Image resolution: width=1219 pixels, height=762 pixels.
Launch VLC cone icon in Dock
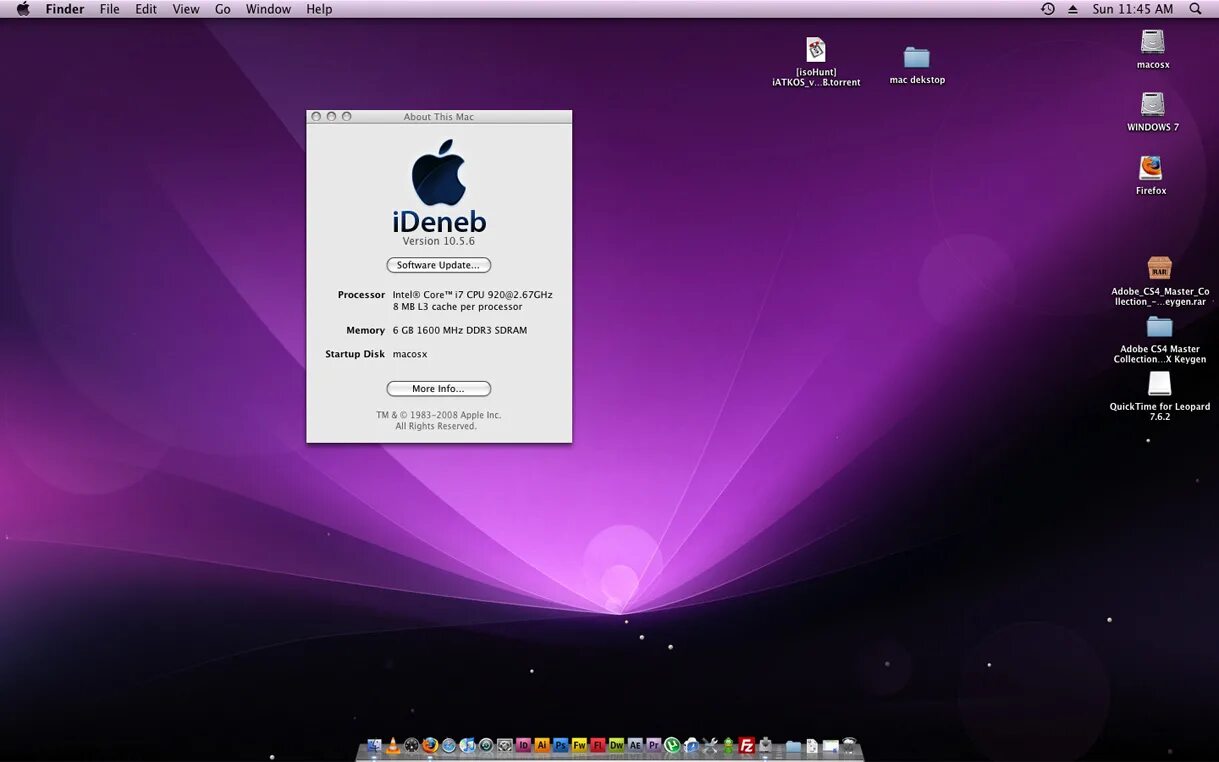coord(392,746)
